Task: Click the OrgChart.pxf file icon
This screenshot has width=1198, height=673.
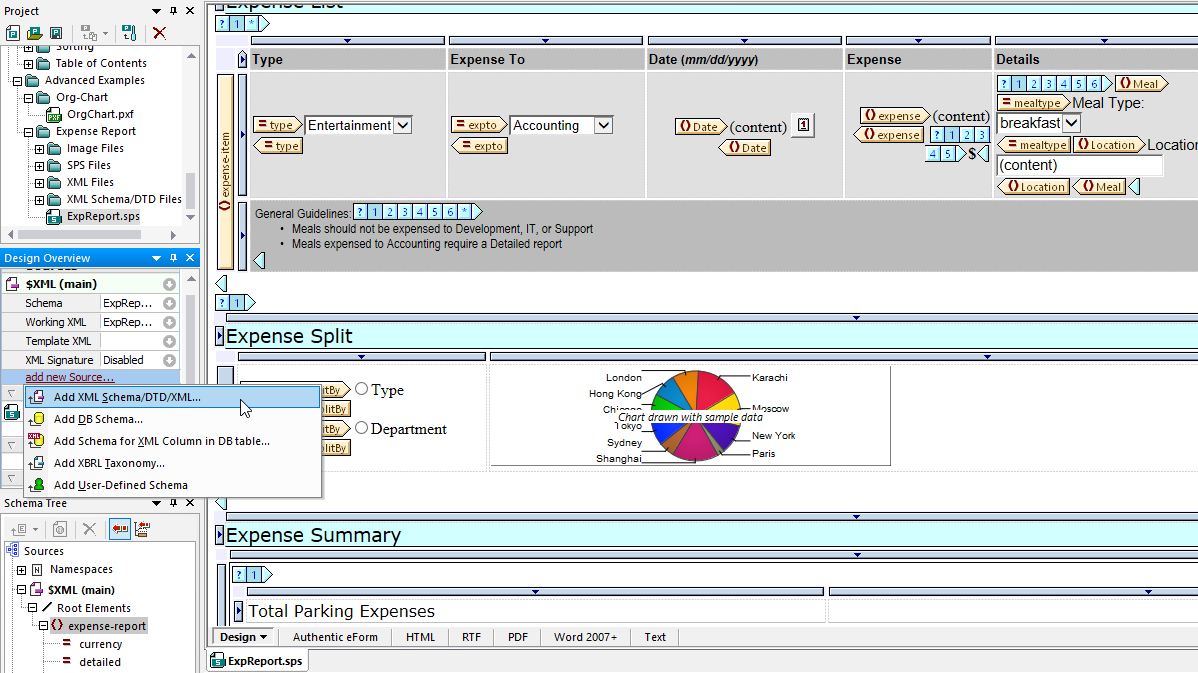Action: [55, 114]
